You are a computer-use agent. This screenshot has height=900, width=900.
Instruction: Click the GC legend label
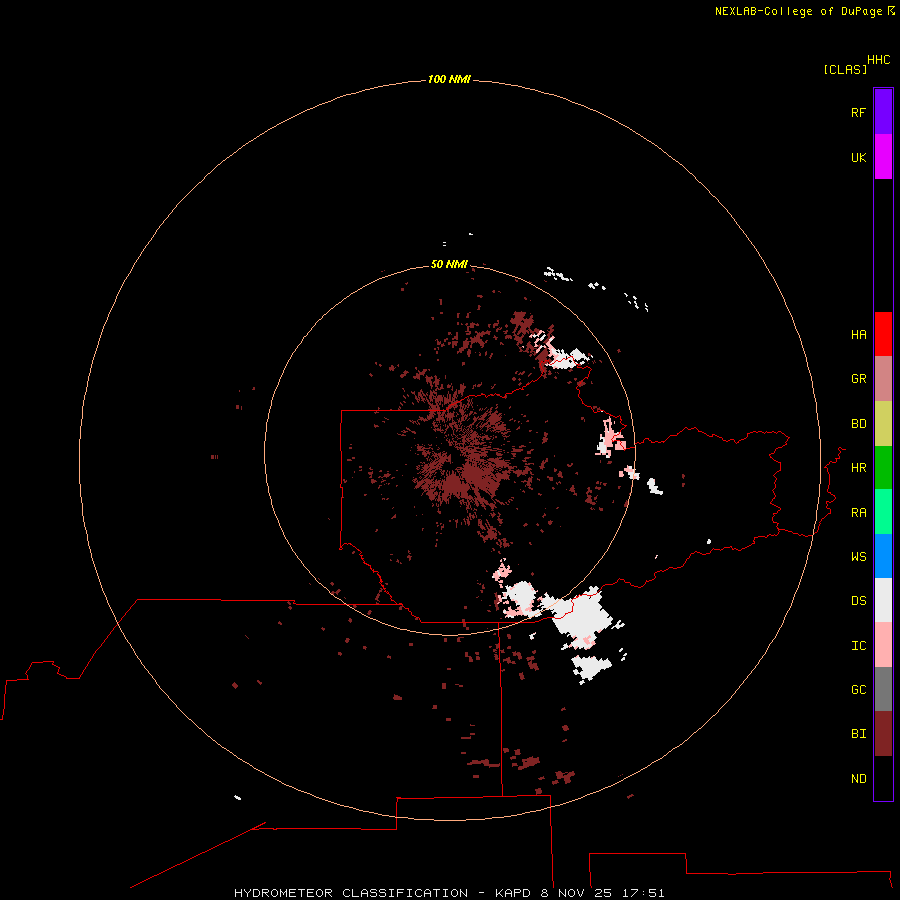click(858, 689)
